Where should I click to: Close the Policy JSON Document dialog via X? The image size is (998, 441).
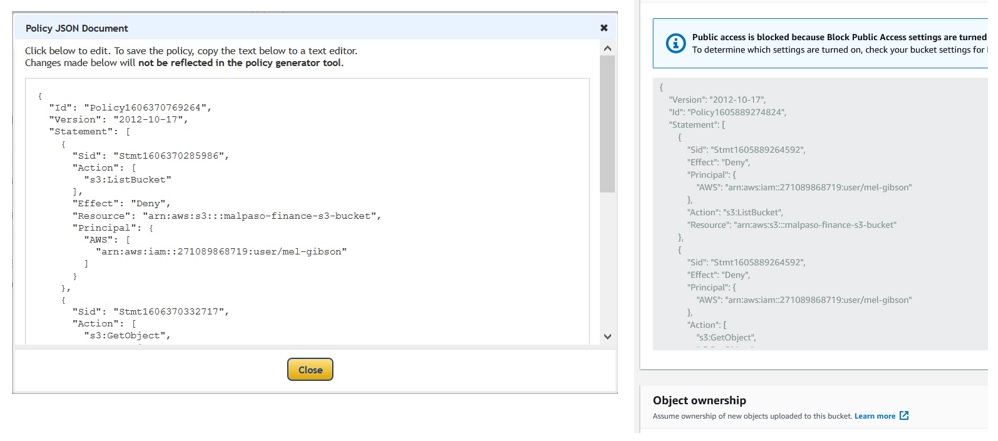pyautogui.click(x=603, y=28)
